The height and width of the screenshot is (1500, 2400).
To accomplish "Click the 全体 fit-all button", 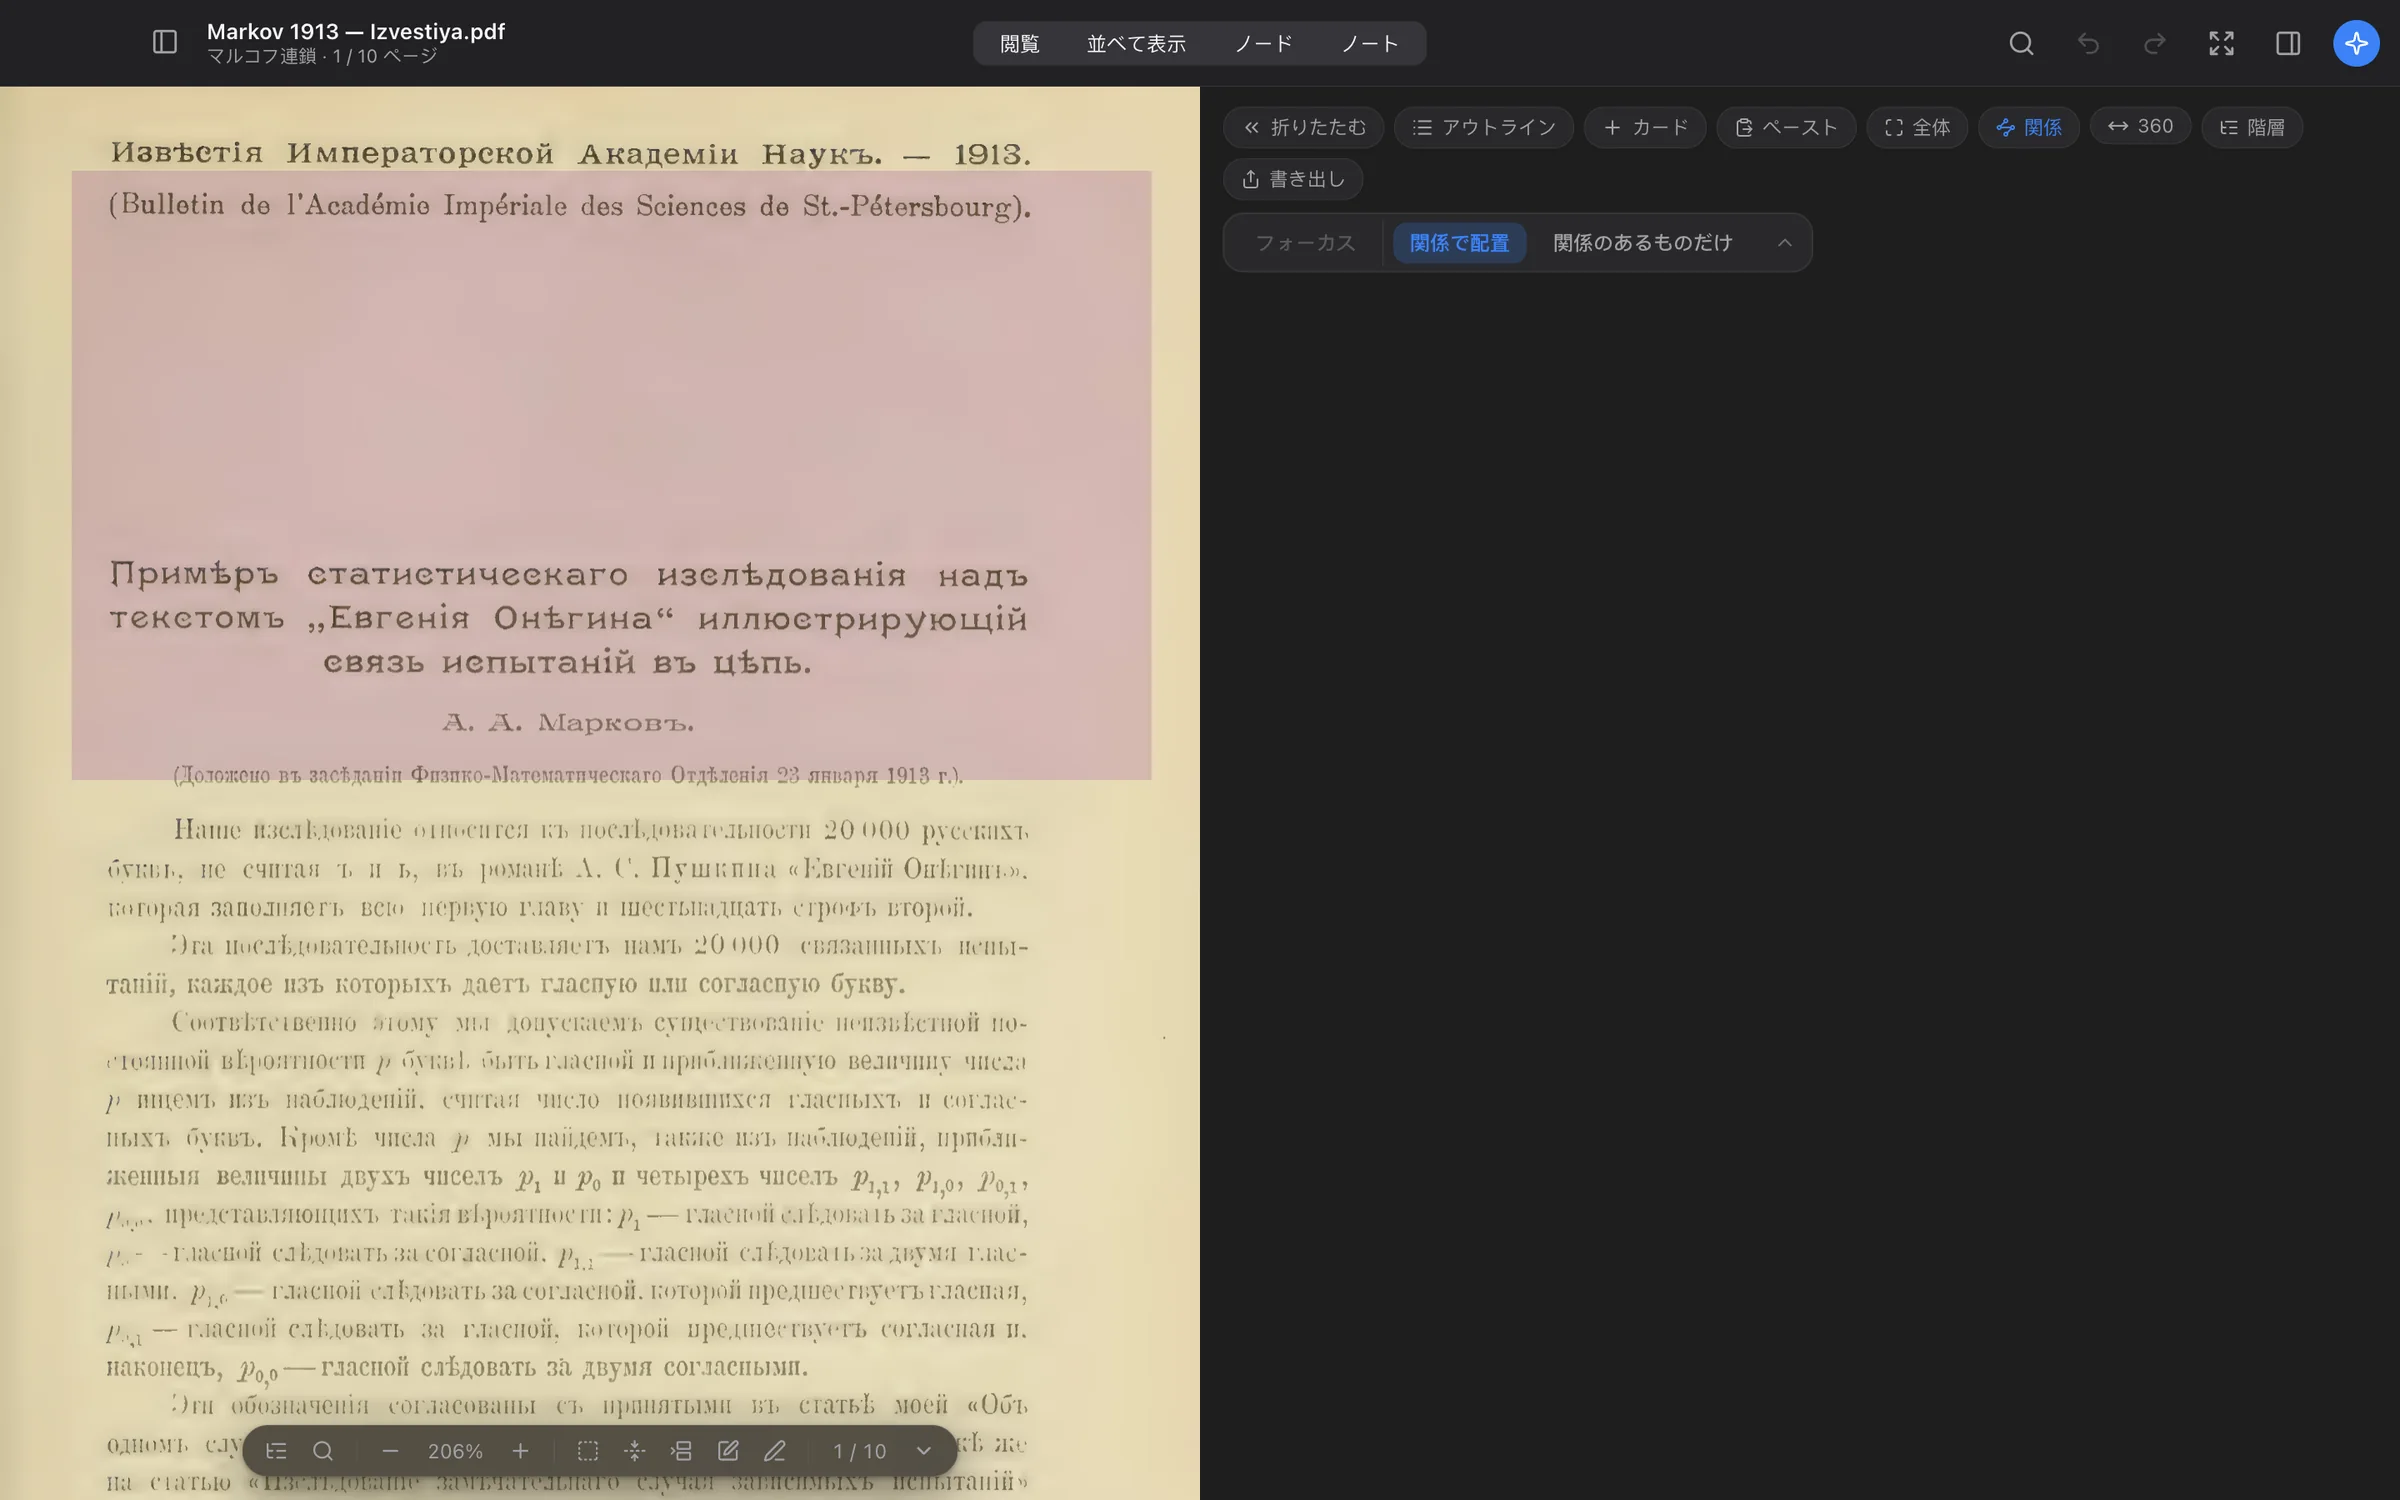I will click(x=1917, y=127).
